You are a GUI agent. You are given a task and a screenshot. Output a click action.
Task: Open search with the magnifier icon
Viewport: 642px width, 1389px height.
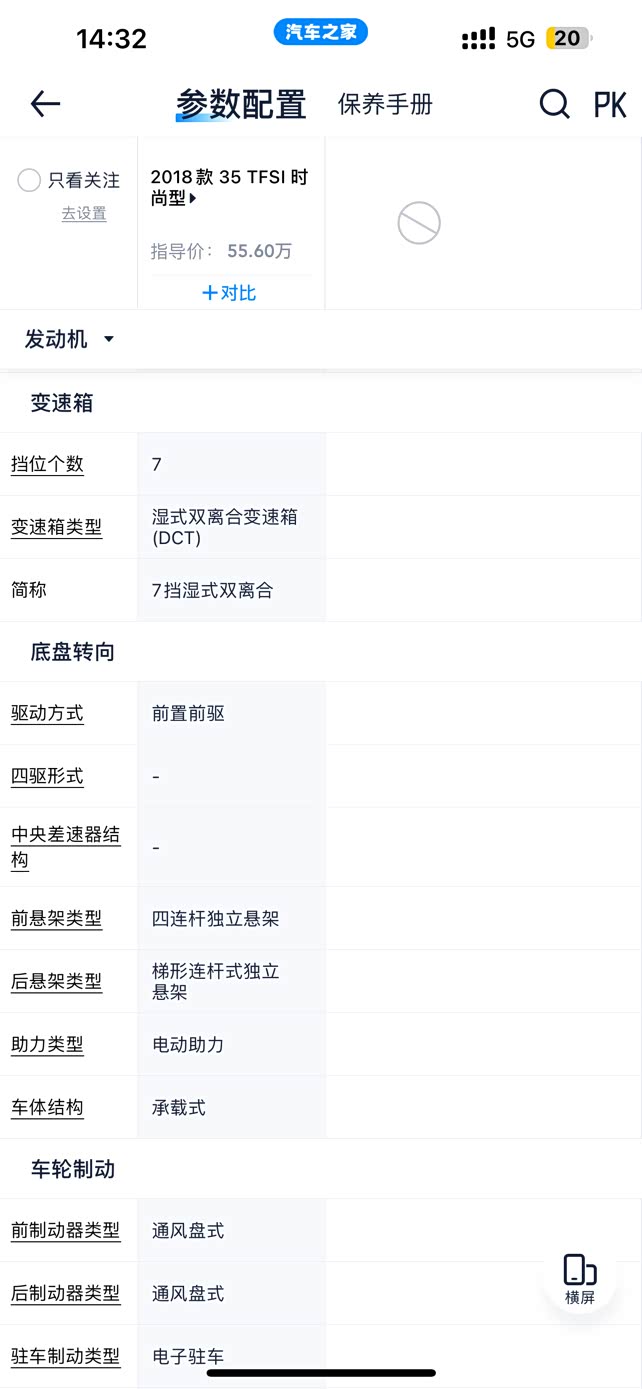coord(554,103)
